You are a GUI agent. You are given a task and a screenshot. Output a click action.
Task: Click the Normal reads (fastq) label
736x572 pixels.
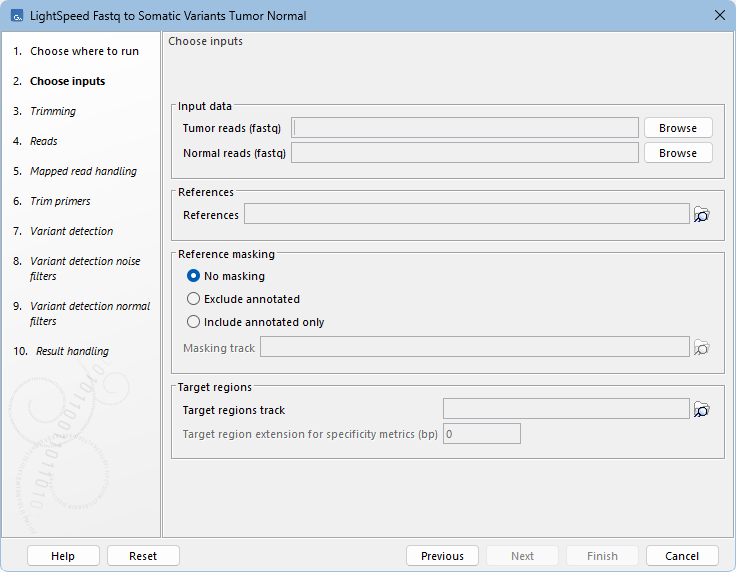pos(234,153)
